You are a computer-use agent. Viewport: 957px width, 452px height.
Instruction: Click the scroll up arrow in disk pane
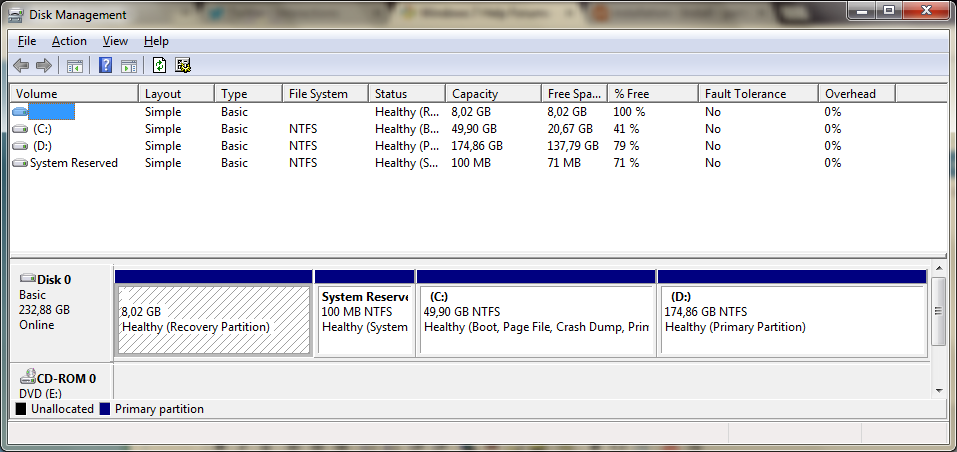[x=940, y=269]
